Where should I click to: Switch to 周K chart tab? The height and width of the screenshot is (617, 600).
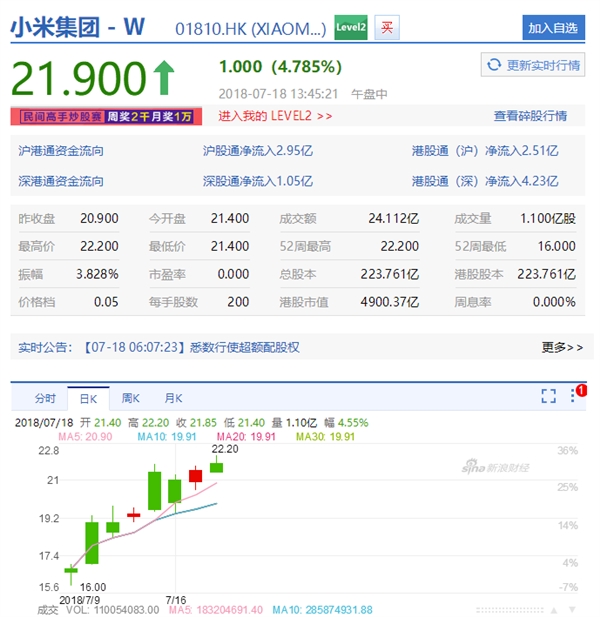pyautogui.click(x=130, y=398)
